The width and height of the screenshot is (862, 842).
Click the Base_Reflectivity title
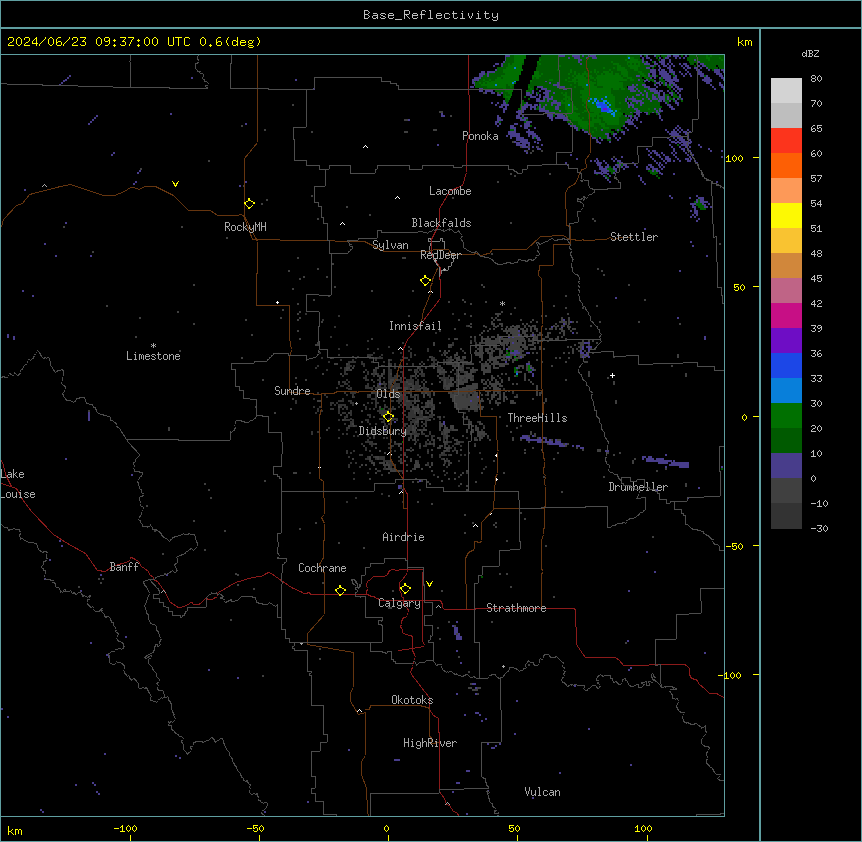click(x=431, y=15)
